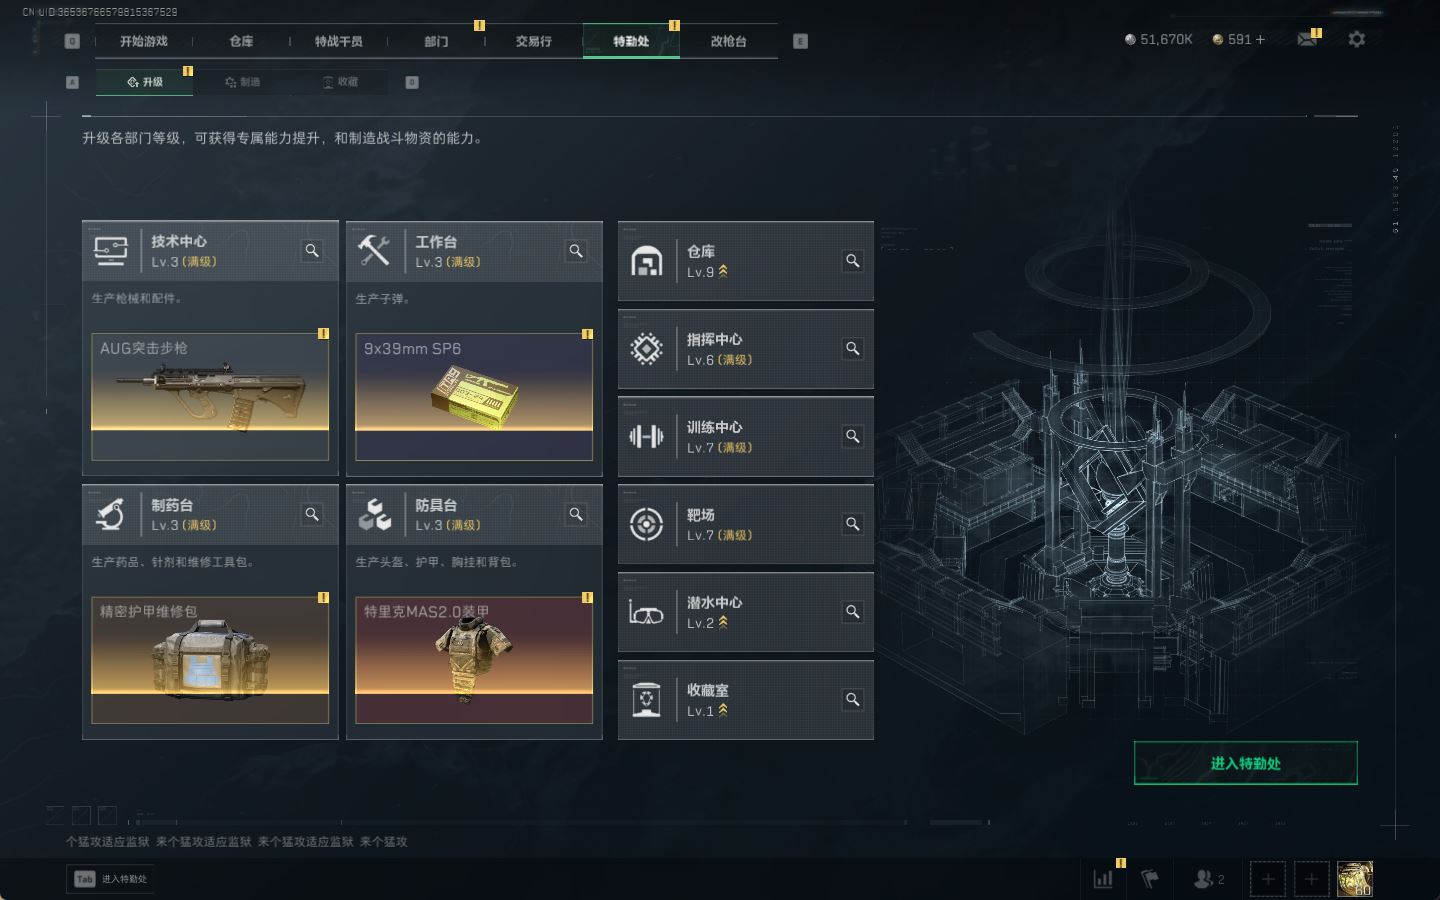The image size is (1440, 900).
Task: Inspect 仓库 with its magnifier icon
Action: point(853,261)
